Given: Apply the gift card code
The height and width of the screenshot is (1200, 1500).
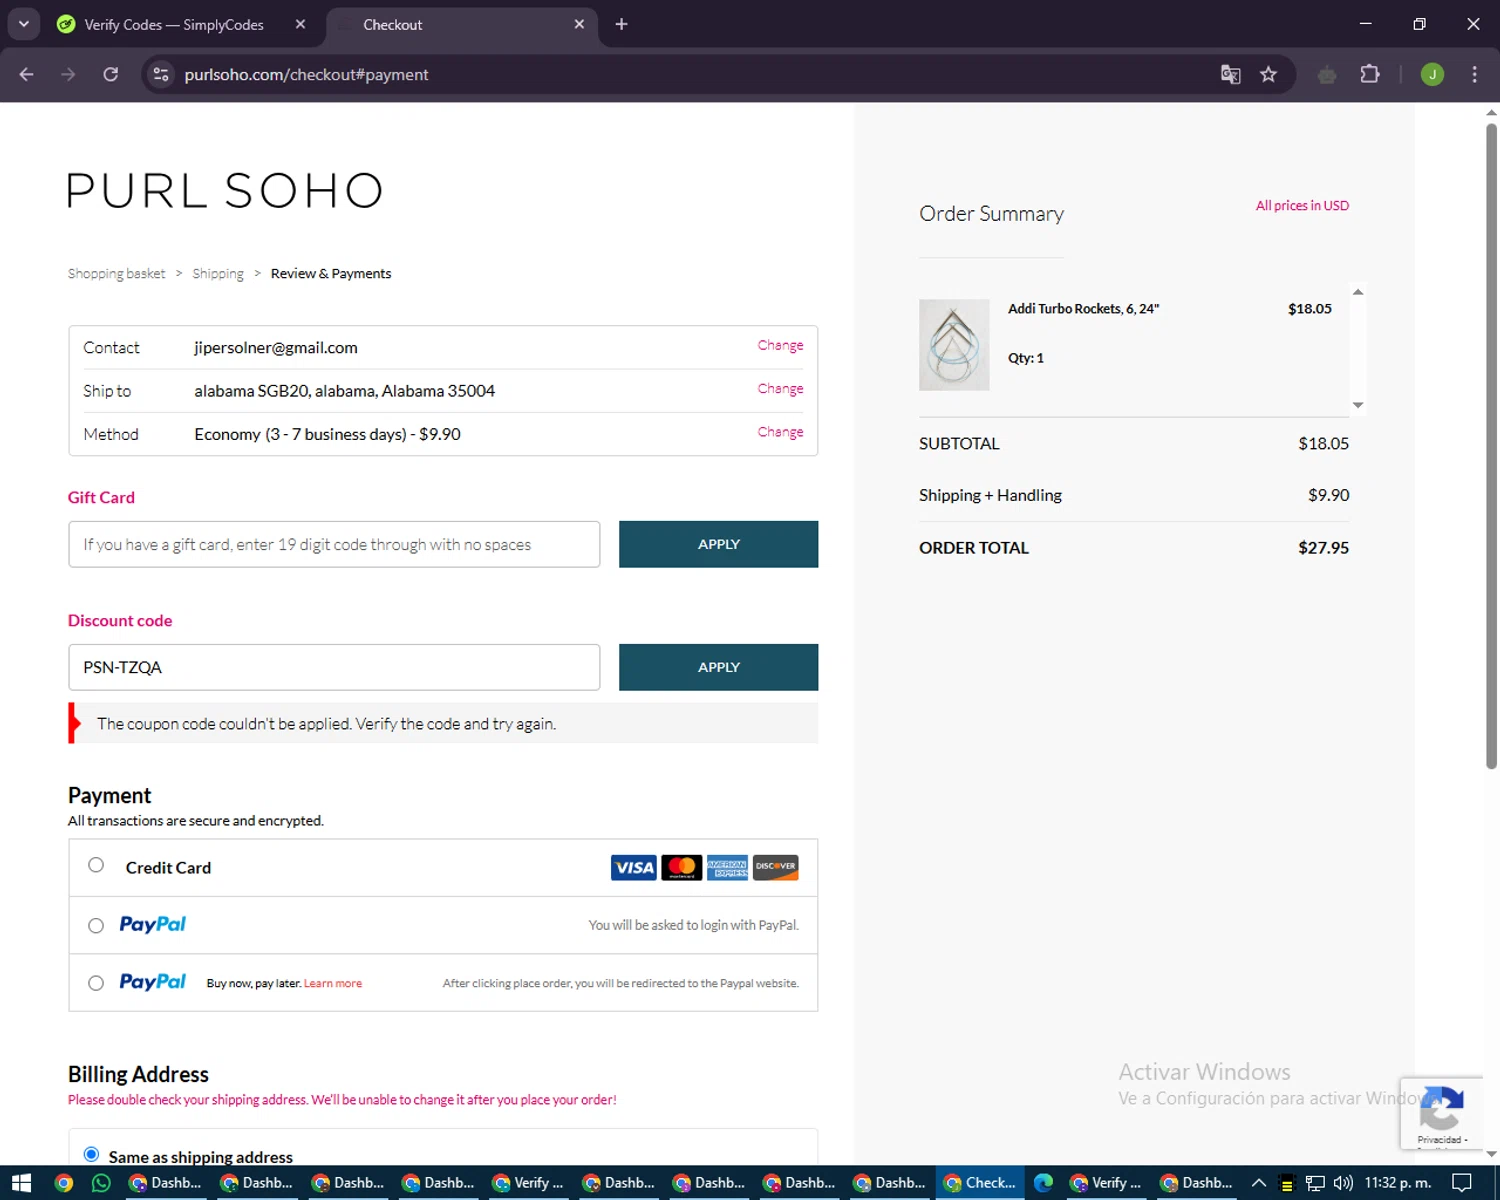Looking at the screenshot, I should pos(718,544).
